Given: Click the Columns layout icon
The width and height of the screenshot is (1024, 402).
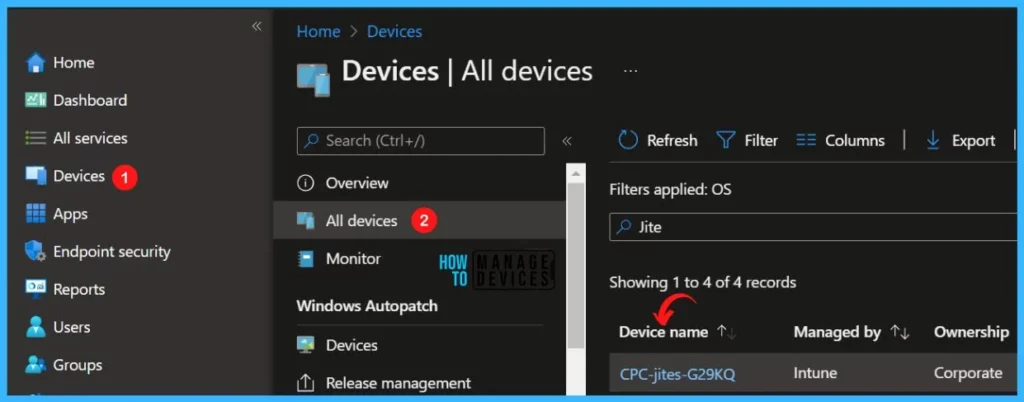Looking at the screenshot, I should click(807, 140).
